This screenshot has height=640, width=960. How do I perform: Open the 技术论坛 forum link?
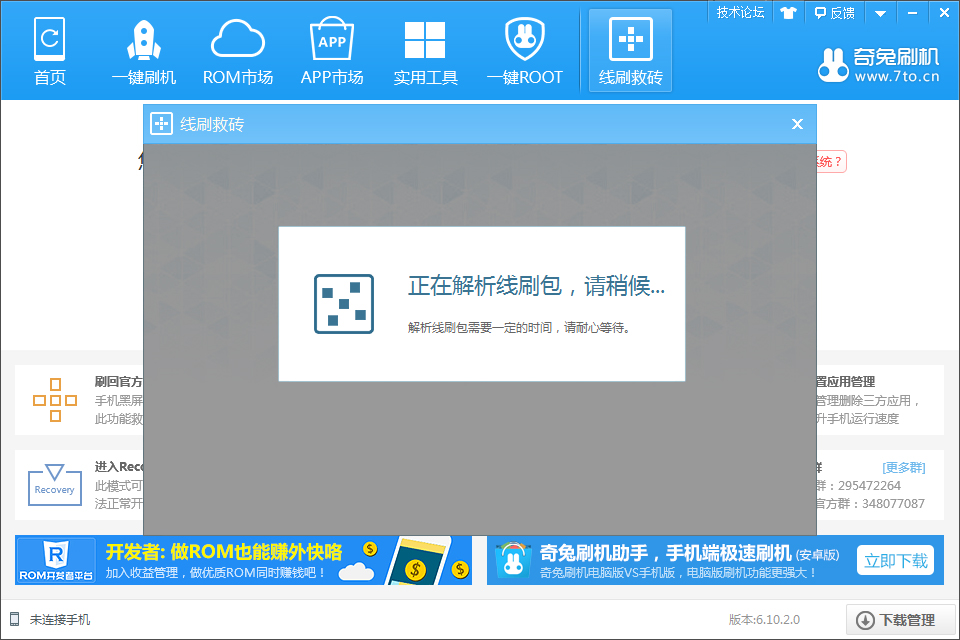pyautogui.click(x=740, y=12)
